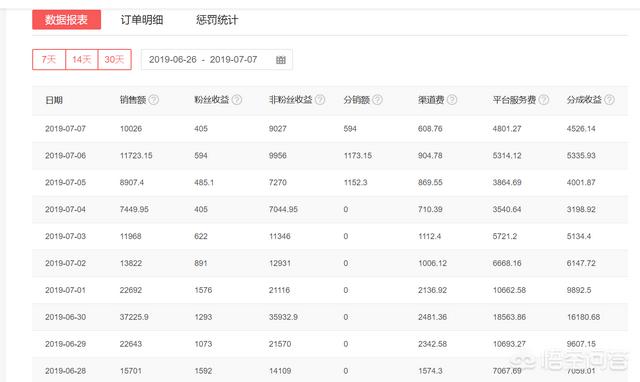Click fan revenue value 1576

[x=203, y=290]
